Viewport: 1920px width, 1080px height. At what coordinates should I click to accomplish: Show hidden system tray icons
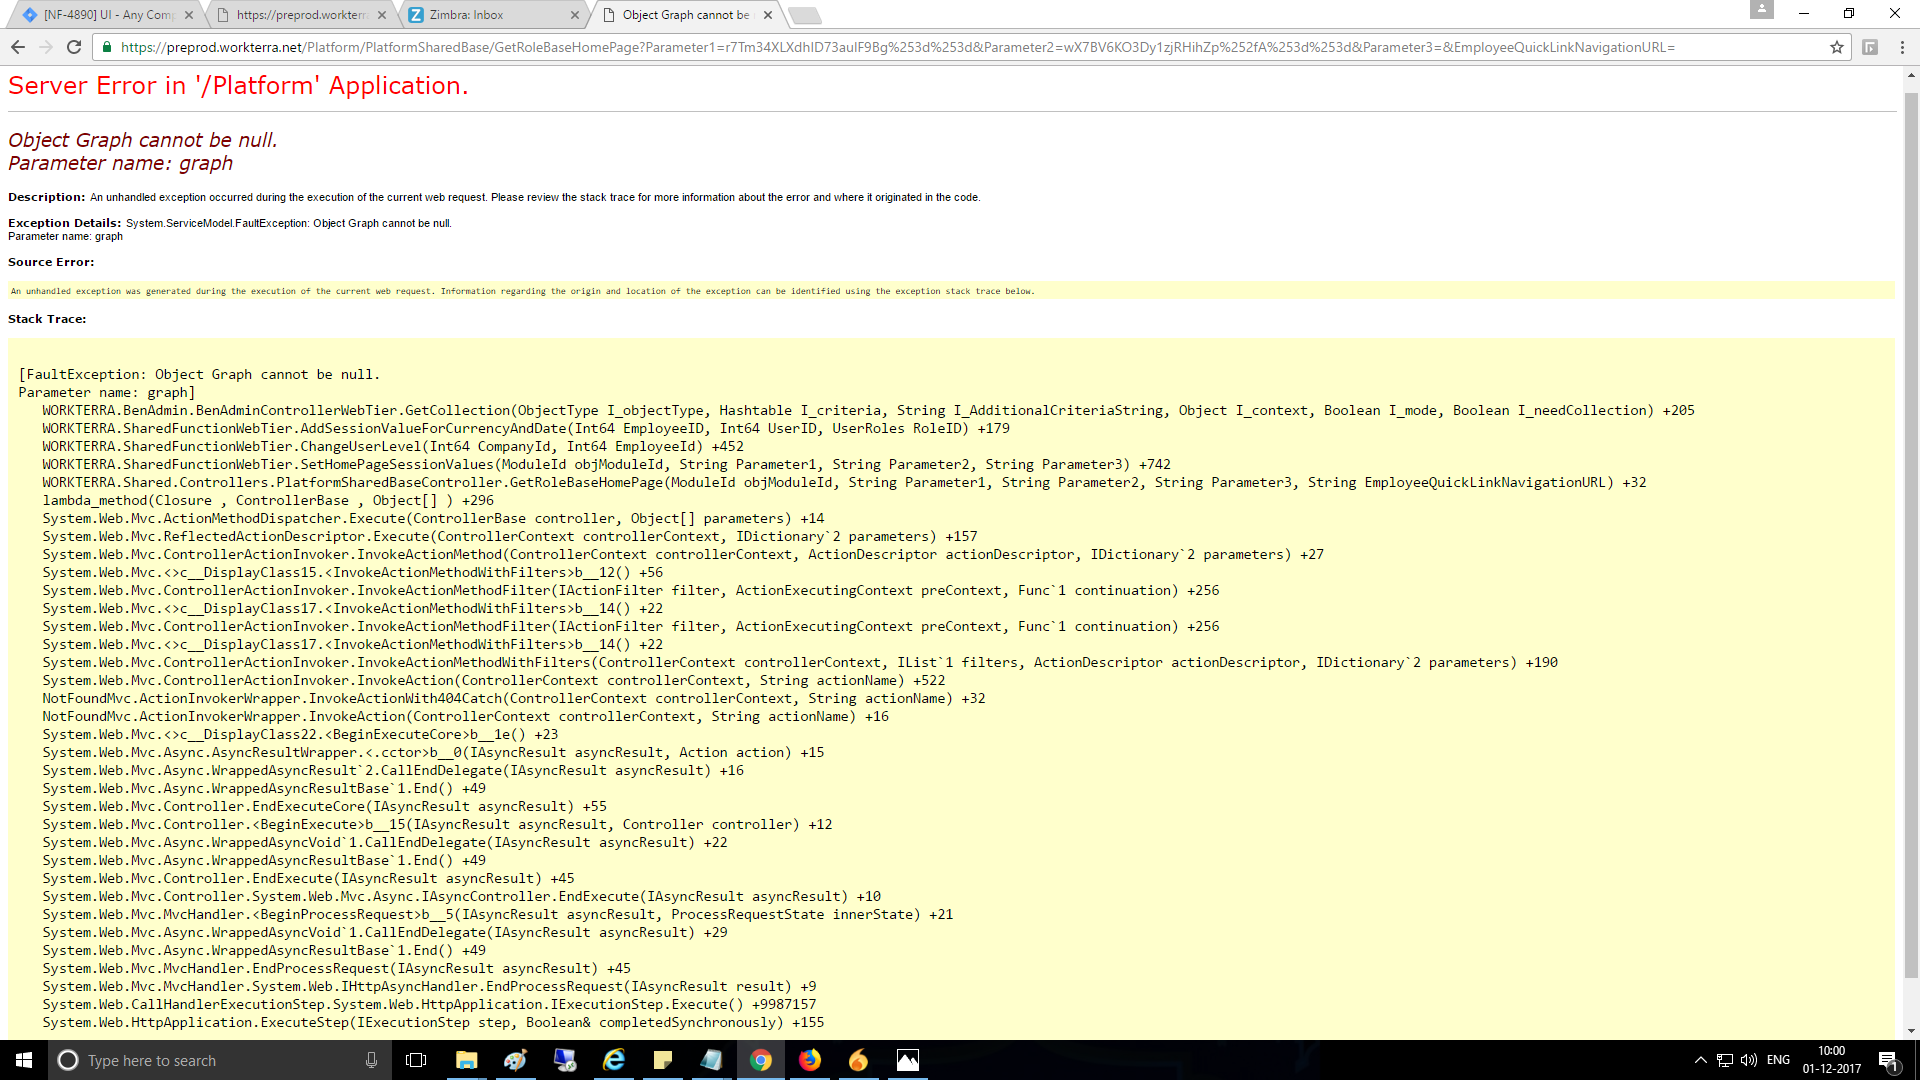(1700, 1060)
